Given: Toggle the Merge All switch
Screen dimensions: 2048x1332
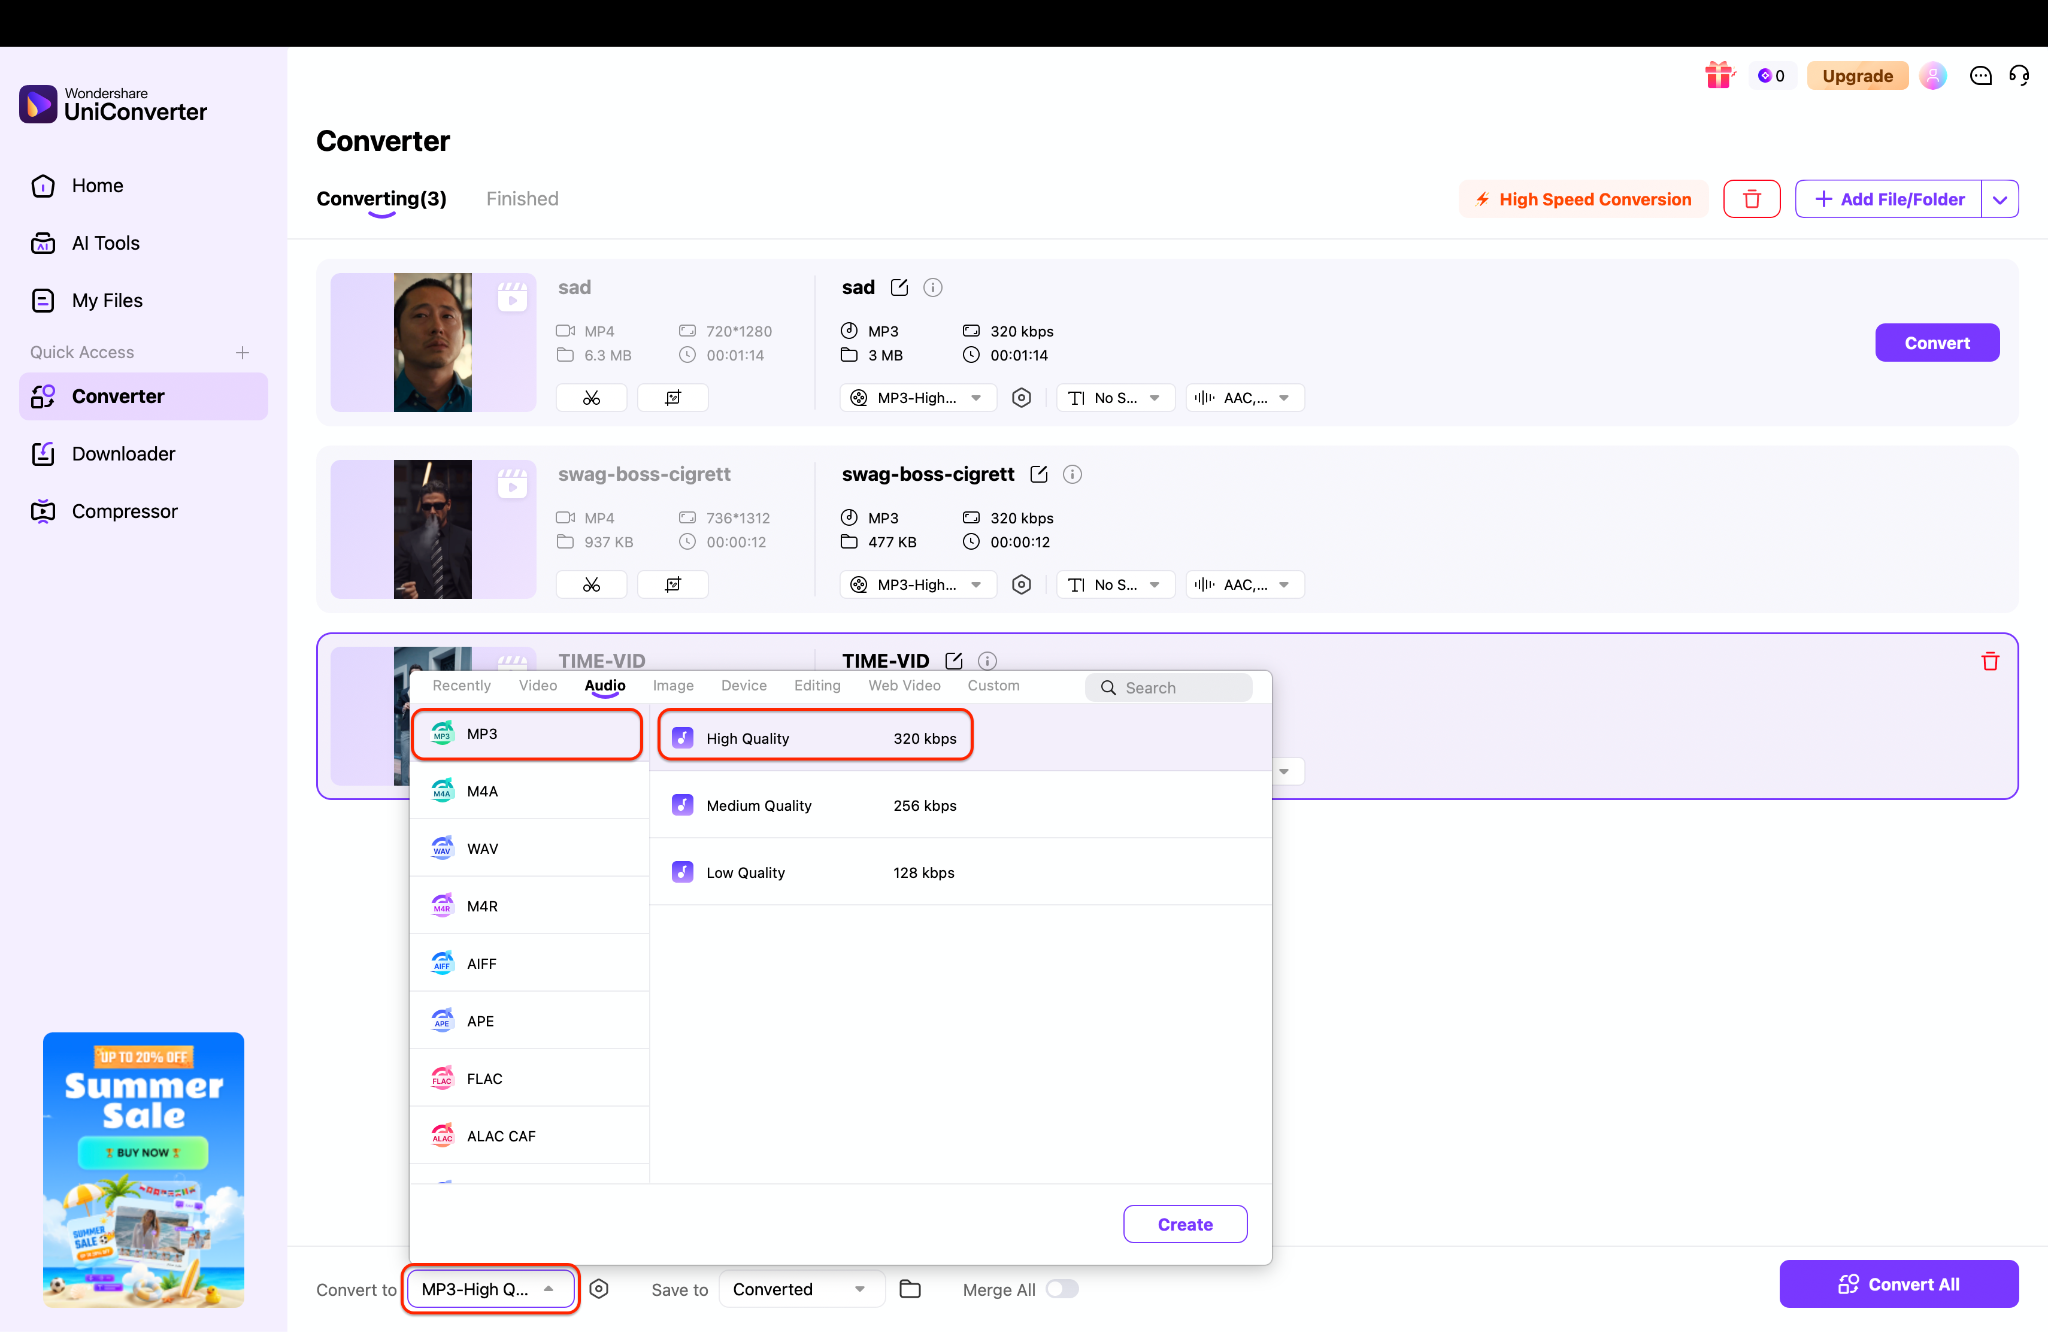Looking at the screenshot, I should 1062,1289.
